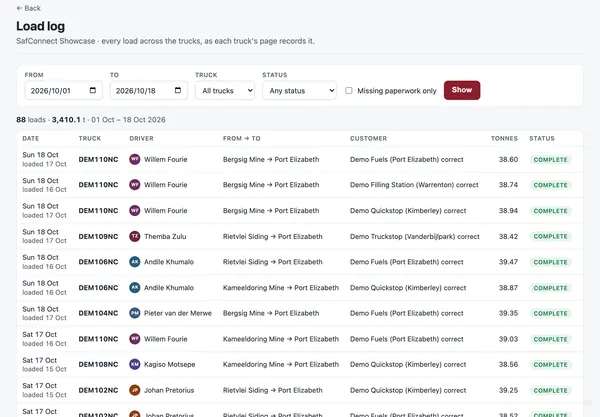The image size is (600, 417).
Task: Click COMPLETE badge in the 38.60 row
Action: pos(550,160)
